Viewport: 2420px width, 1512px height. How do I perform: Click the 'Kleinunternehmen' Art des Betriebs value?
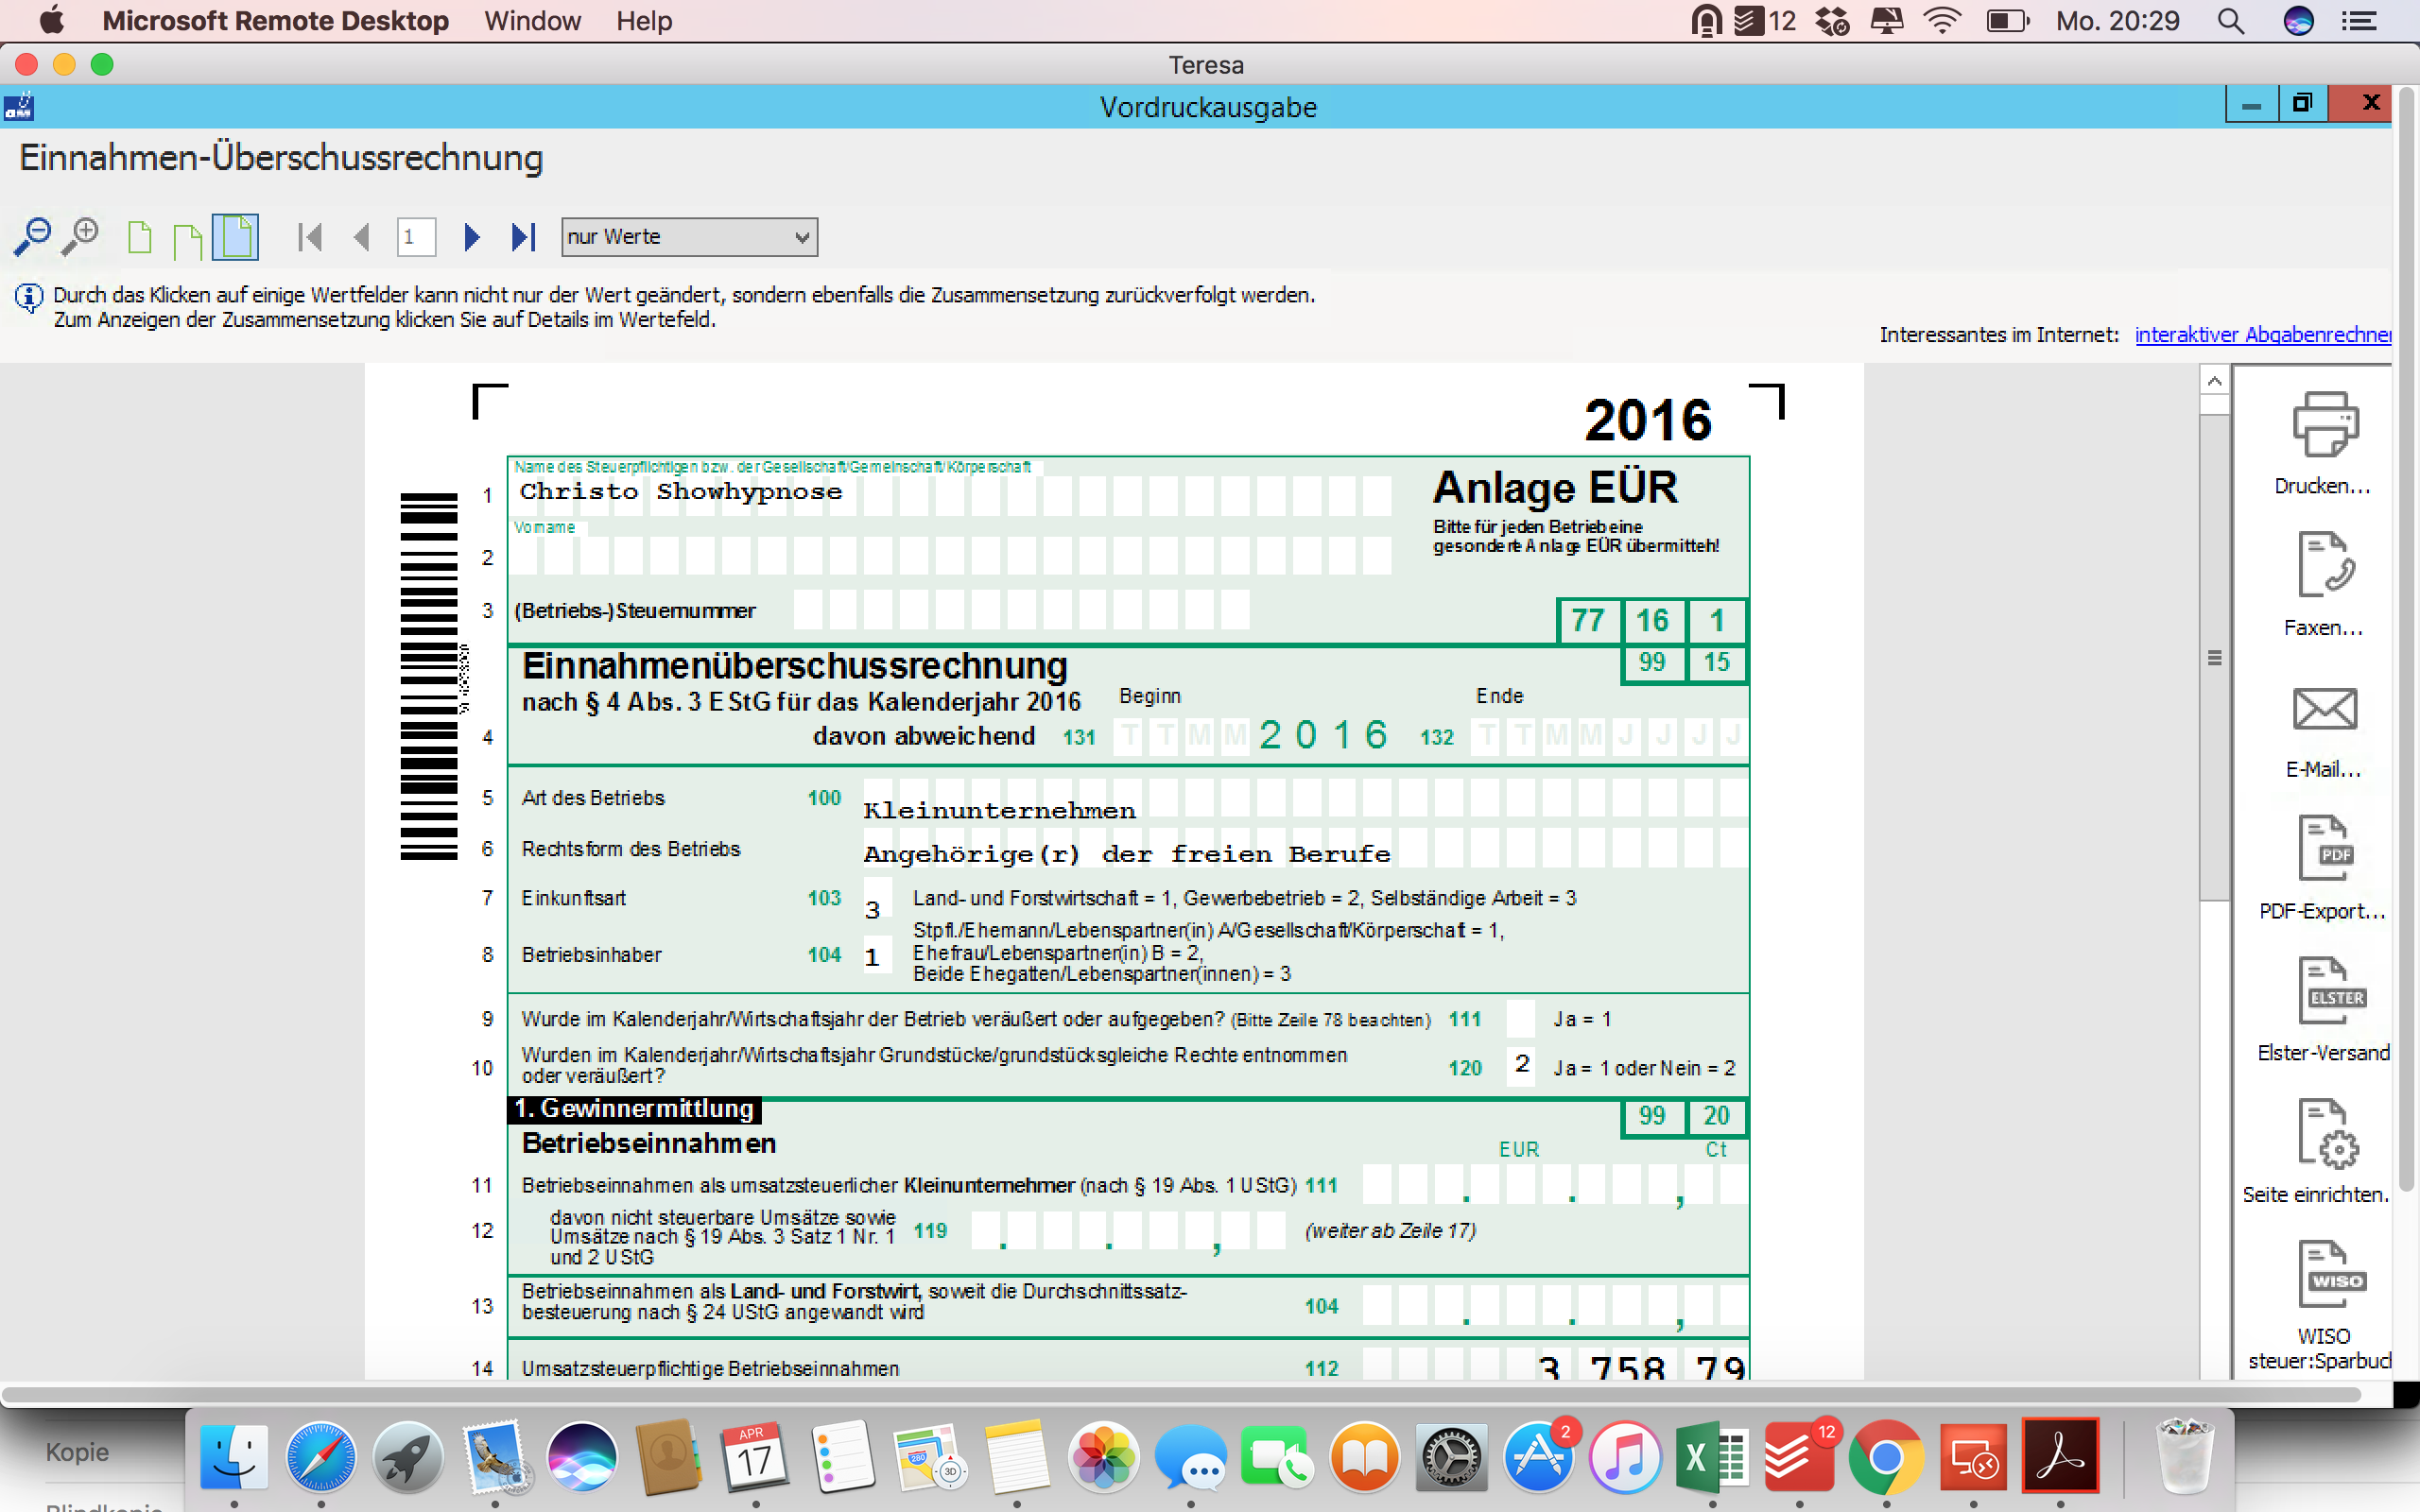[x=999, y=810]
